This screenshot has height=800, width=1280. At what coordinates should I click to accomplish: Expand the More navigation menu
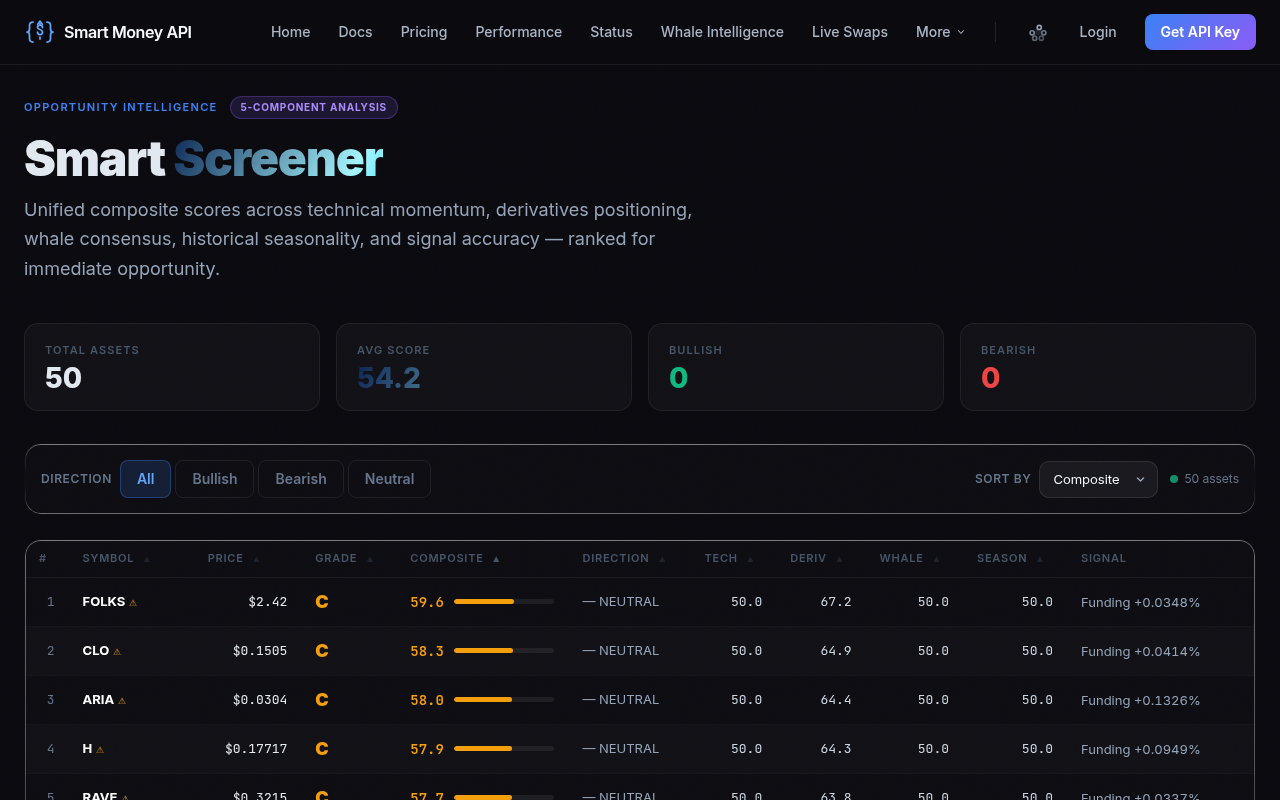[x=940, y=32]
